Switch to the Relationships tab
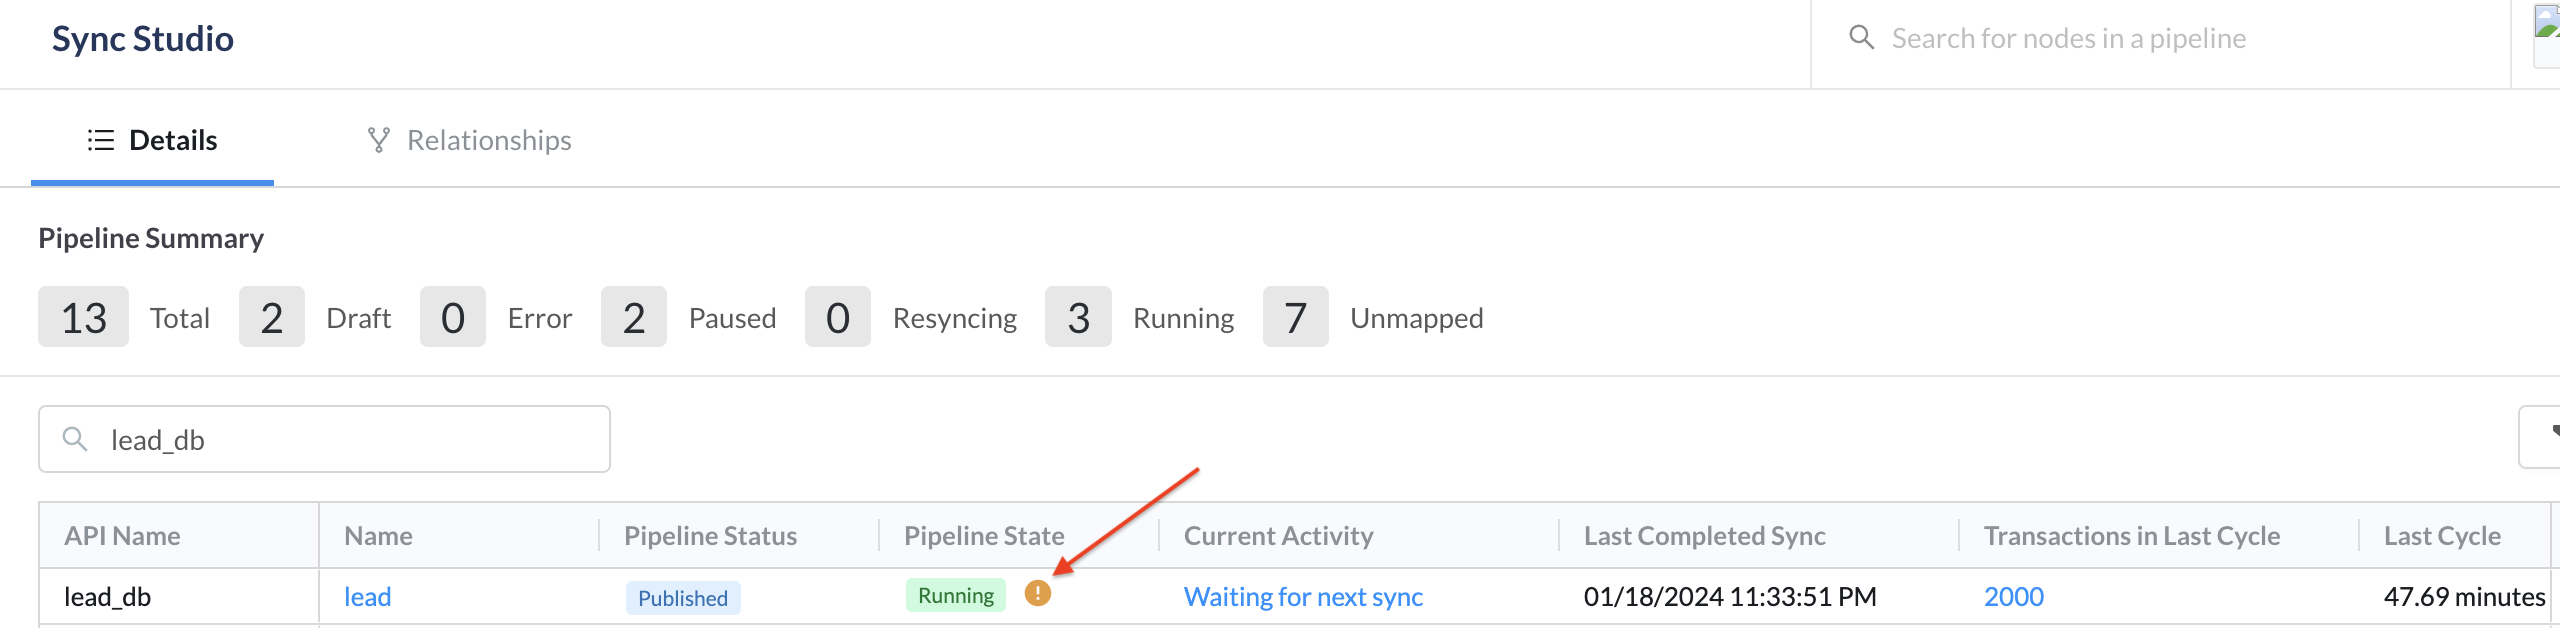Screen dimensions: 2560x628 click(x=469, y=140)
